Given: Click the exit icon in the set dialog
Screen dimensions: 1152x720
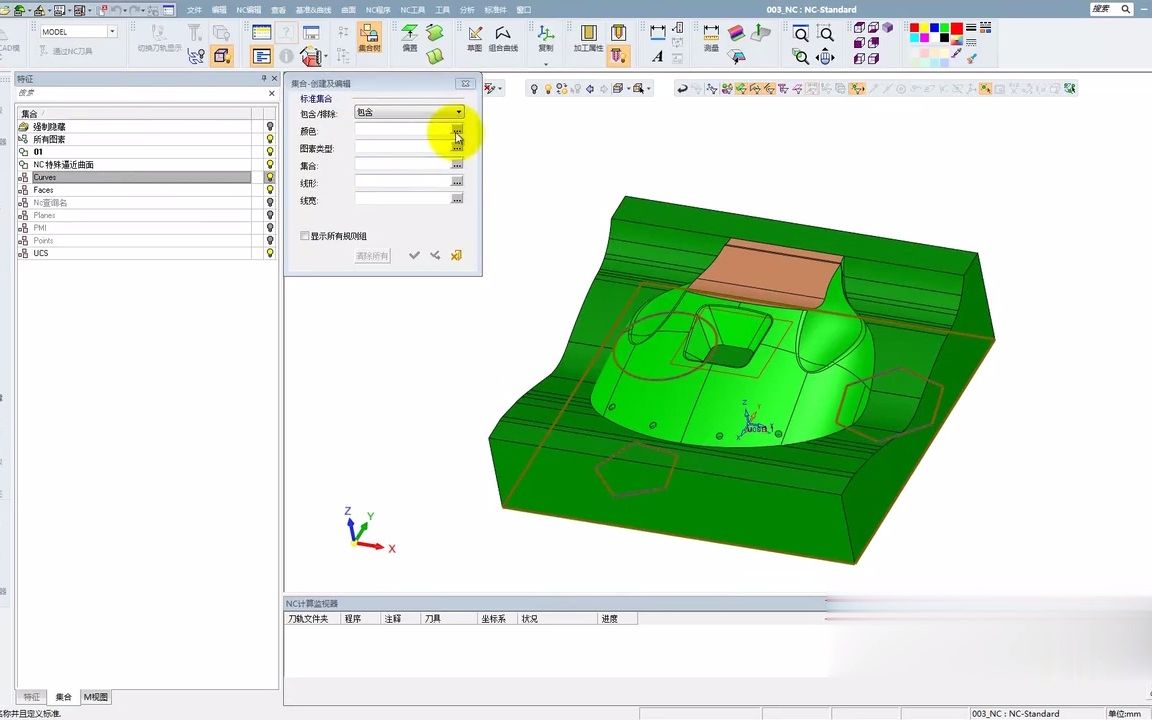Looking at the screenshot, I should click(x=456, y=256).
